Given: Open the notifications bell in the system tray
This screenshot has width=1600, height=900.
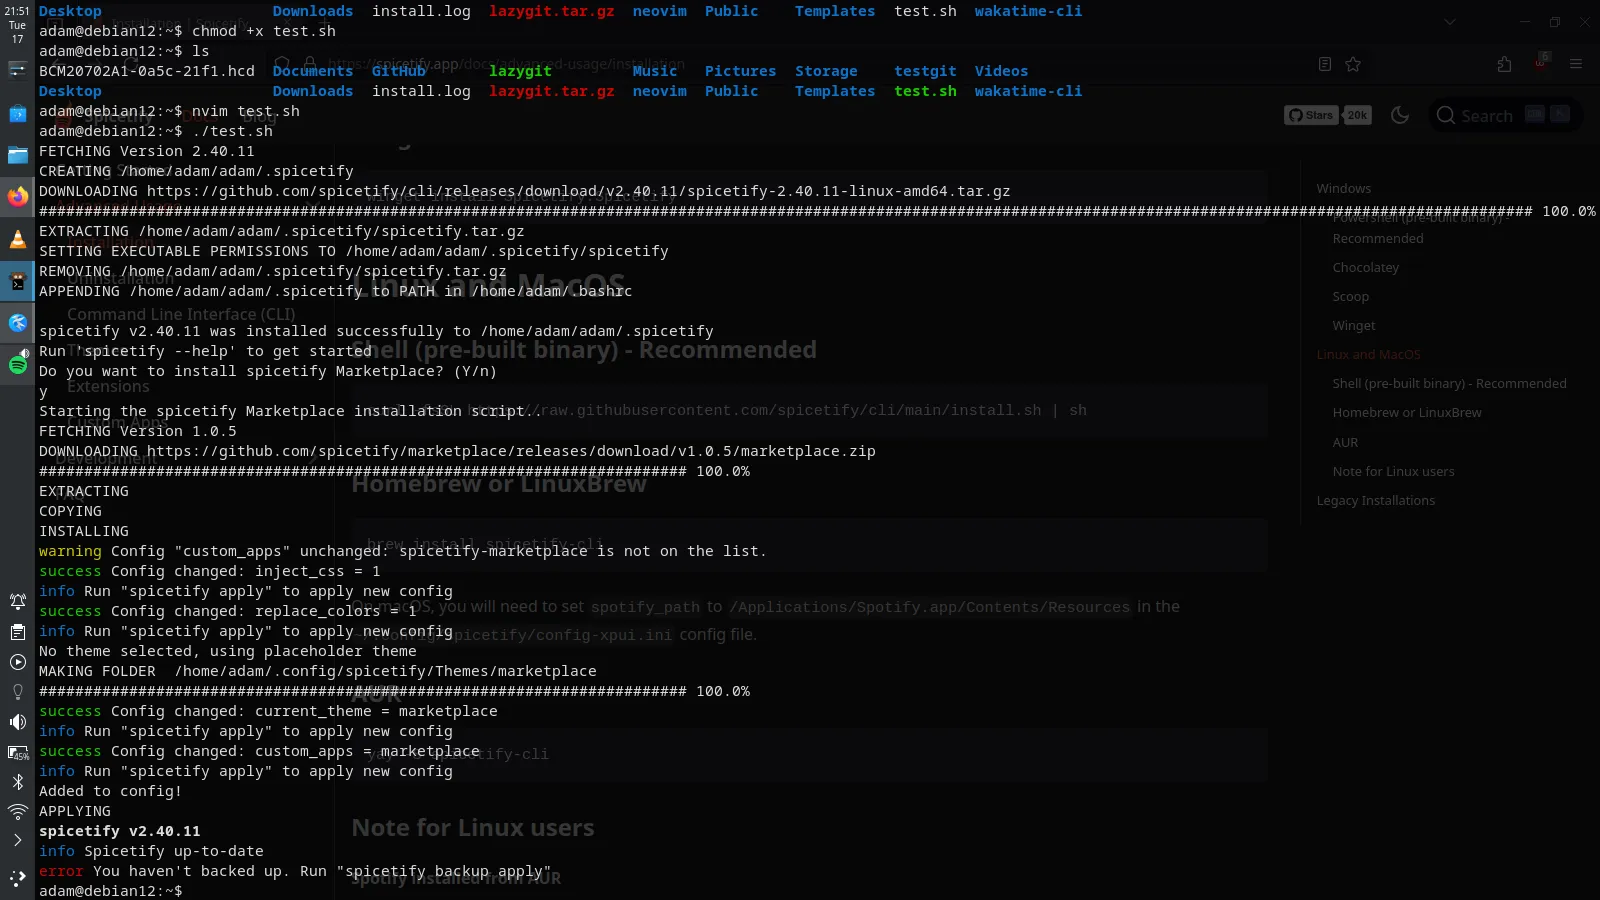Looking at the screenshot, I should coord(17,602).
